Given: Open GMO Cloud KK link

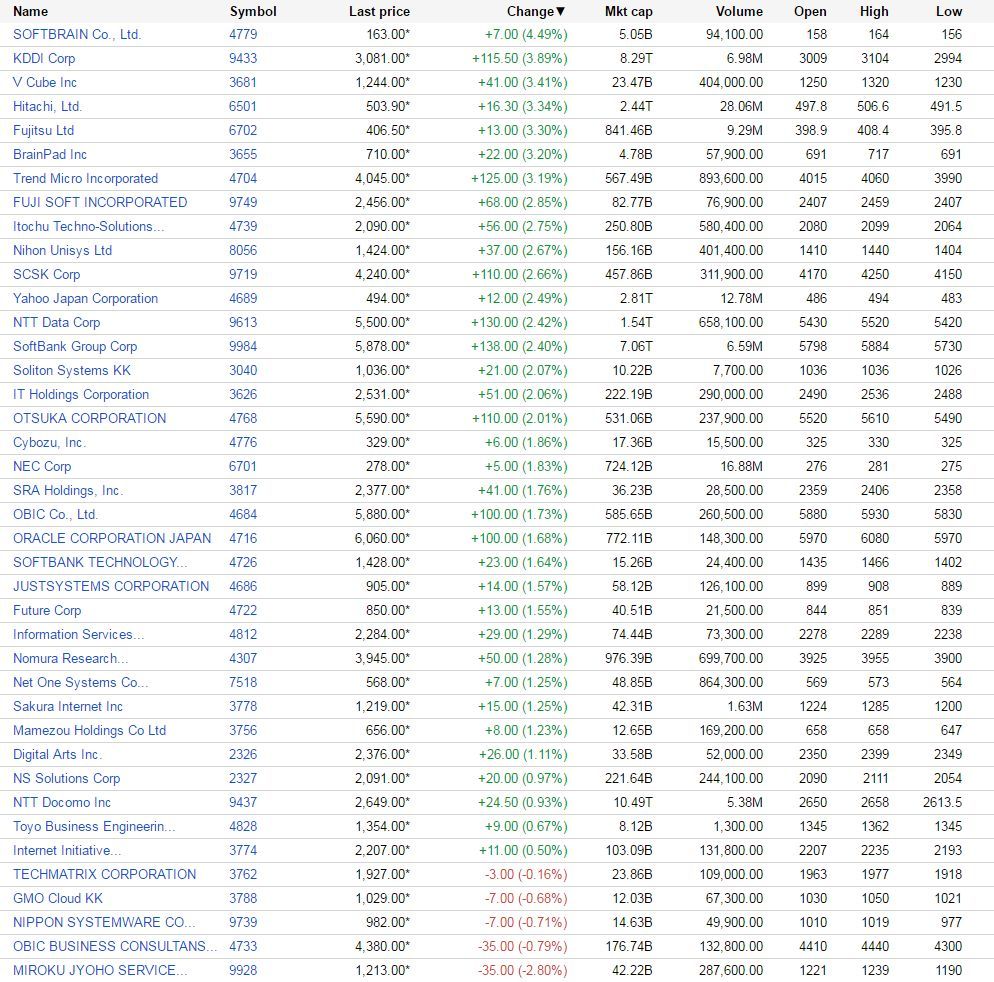Looking at the screenshot, I should tap(58, 899).
